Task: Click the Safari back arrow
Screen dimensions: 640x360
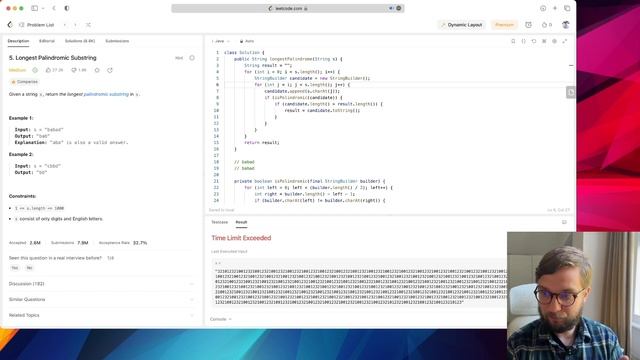Action: click(54, 8)
